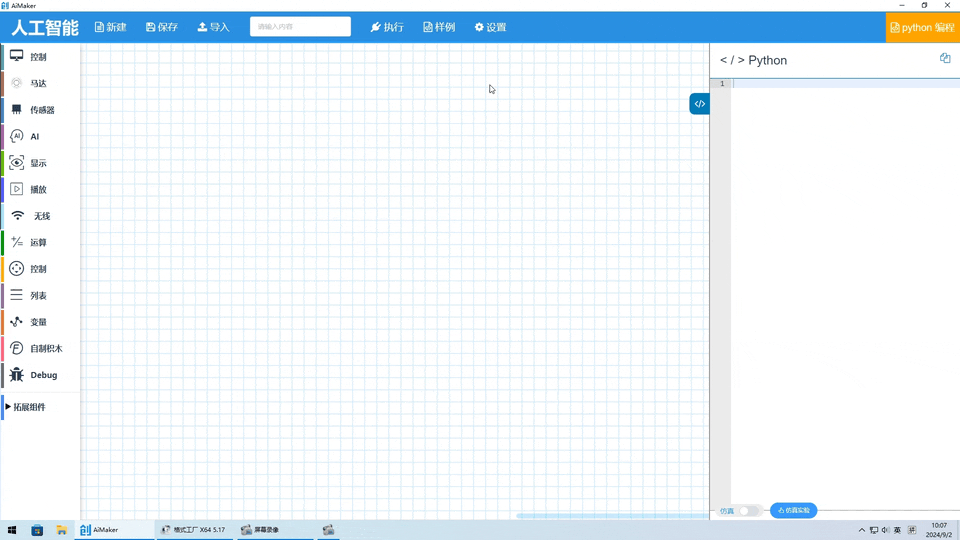
Task: Open the Debug block category
Action: [40, 375]
